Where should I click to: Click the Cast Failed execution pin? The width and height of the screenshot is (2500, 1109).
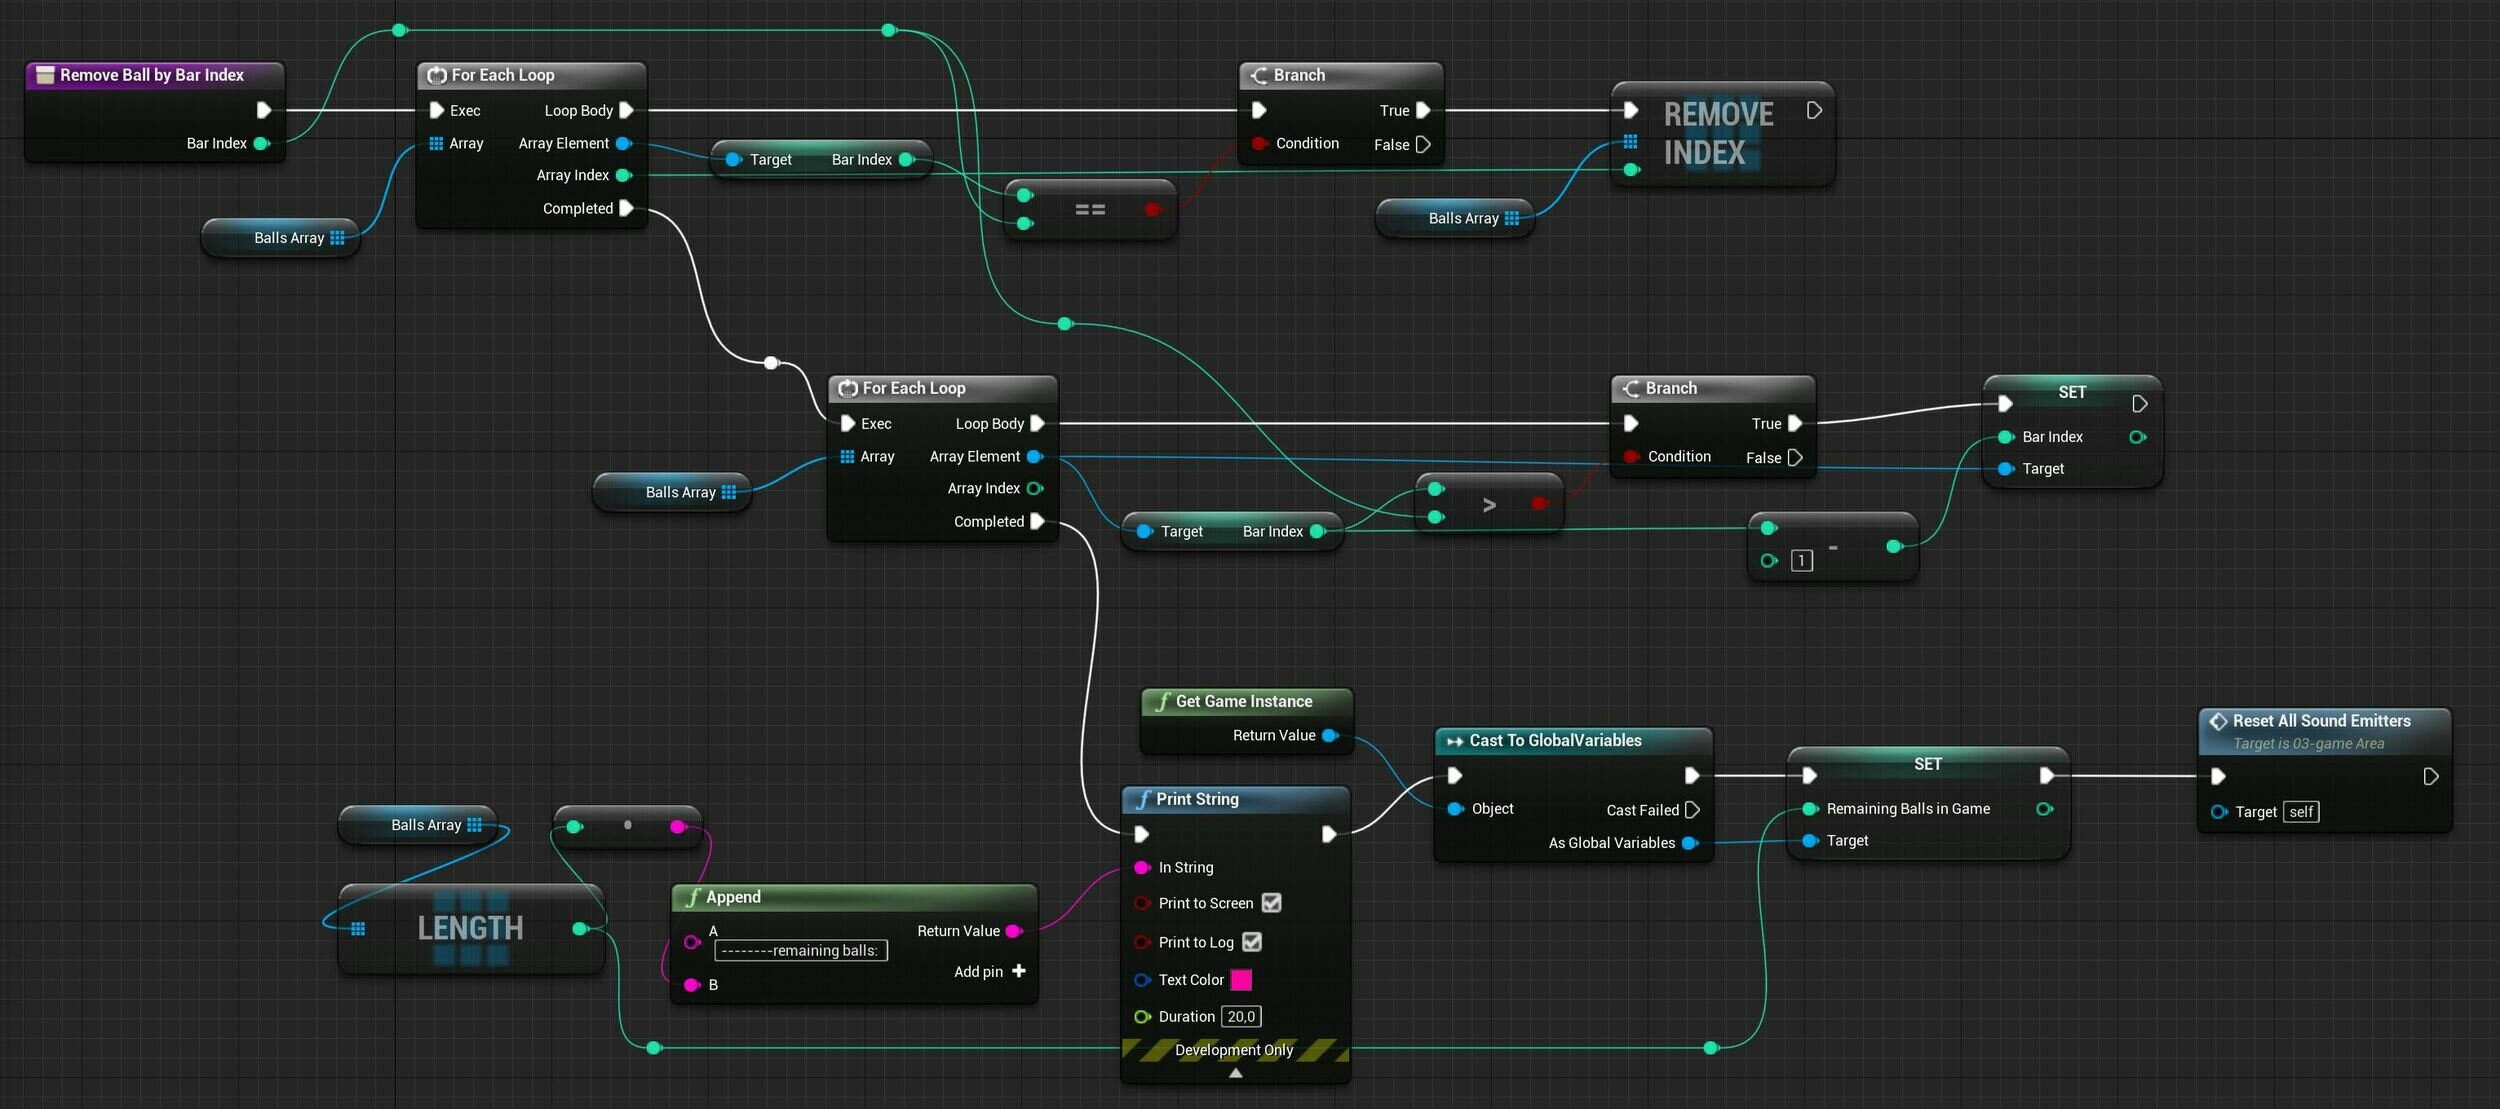(1692, 810)
